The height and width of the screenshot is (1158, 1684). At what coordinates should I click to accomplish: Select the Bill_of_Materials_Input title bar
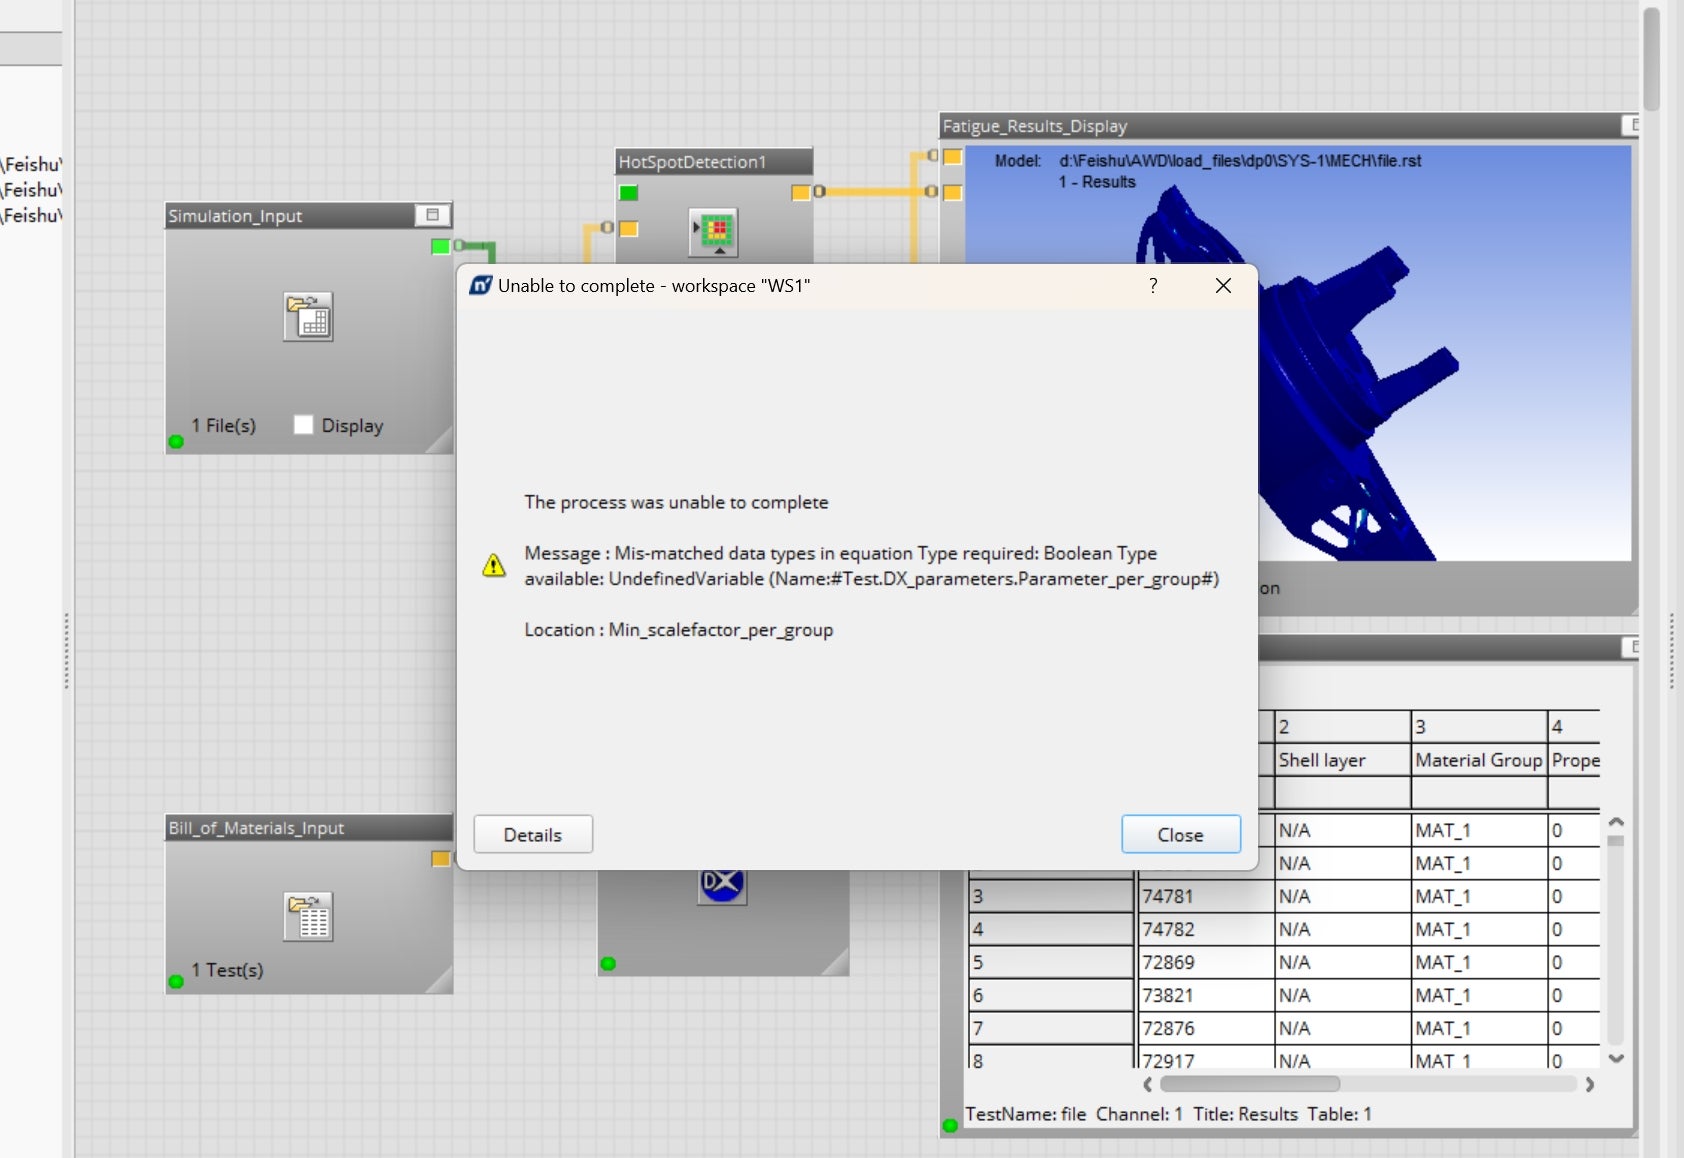click(309, 828)
